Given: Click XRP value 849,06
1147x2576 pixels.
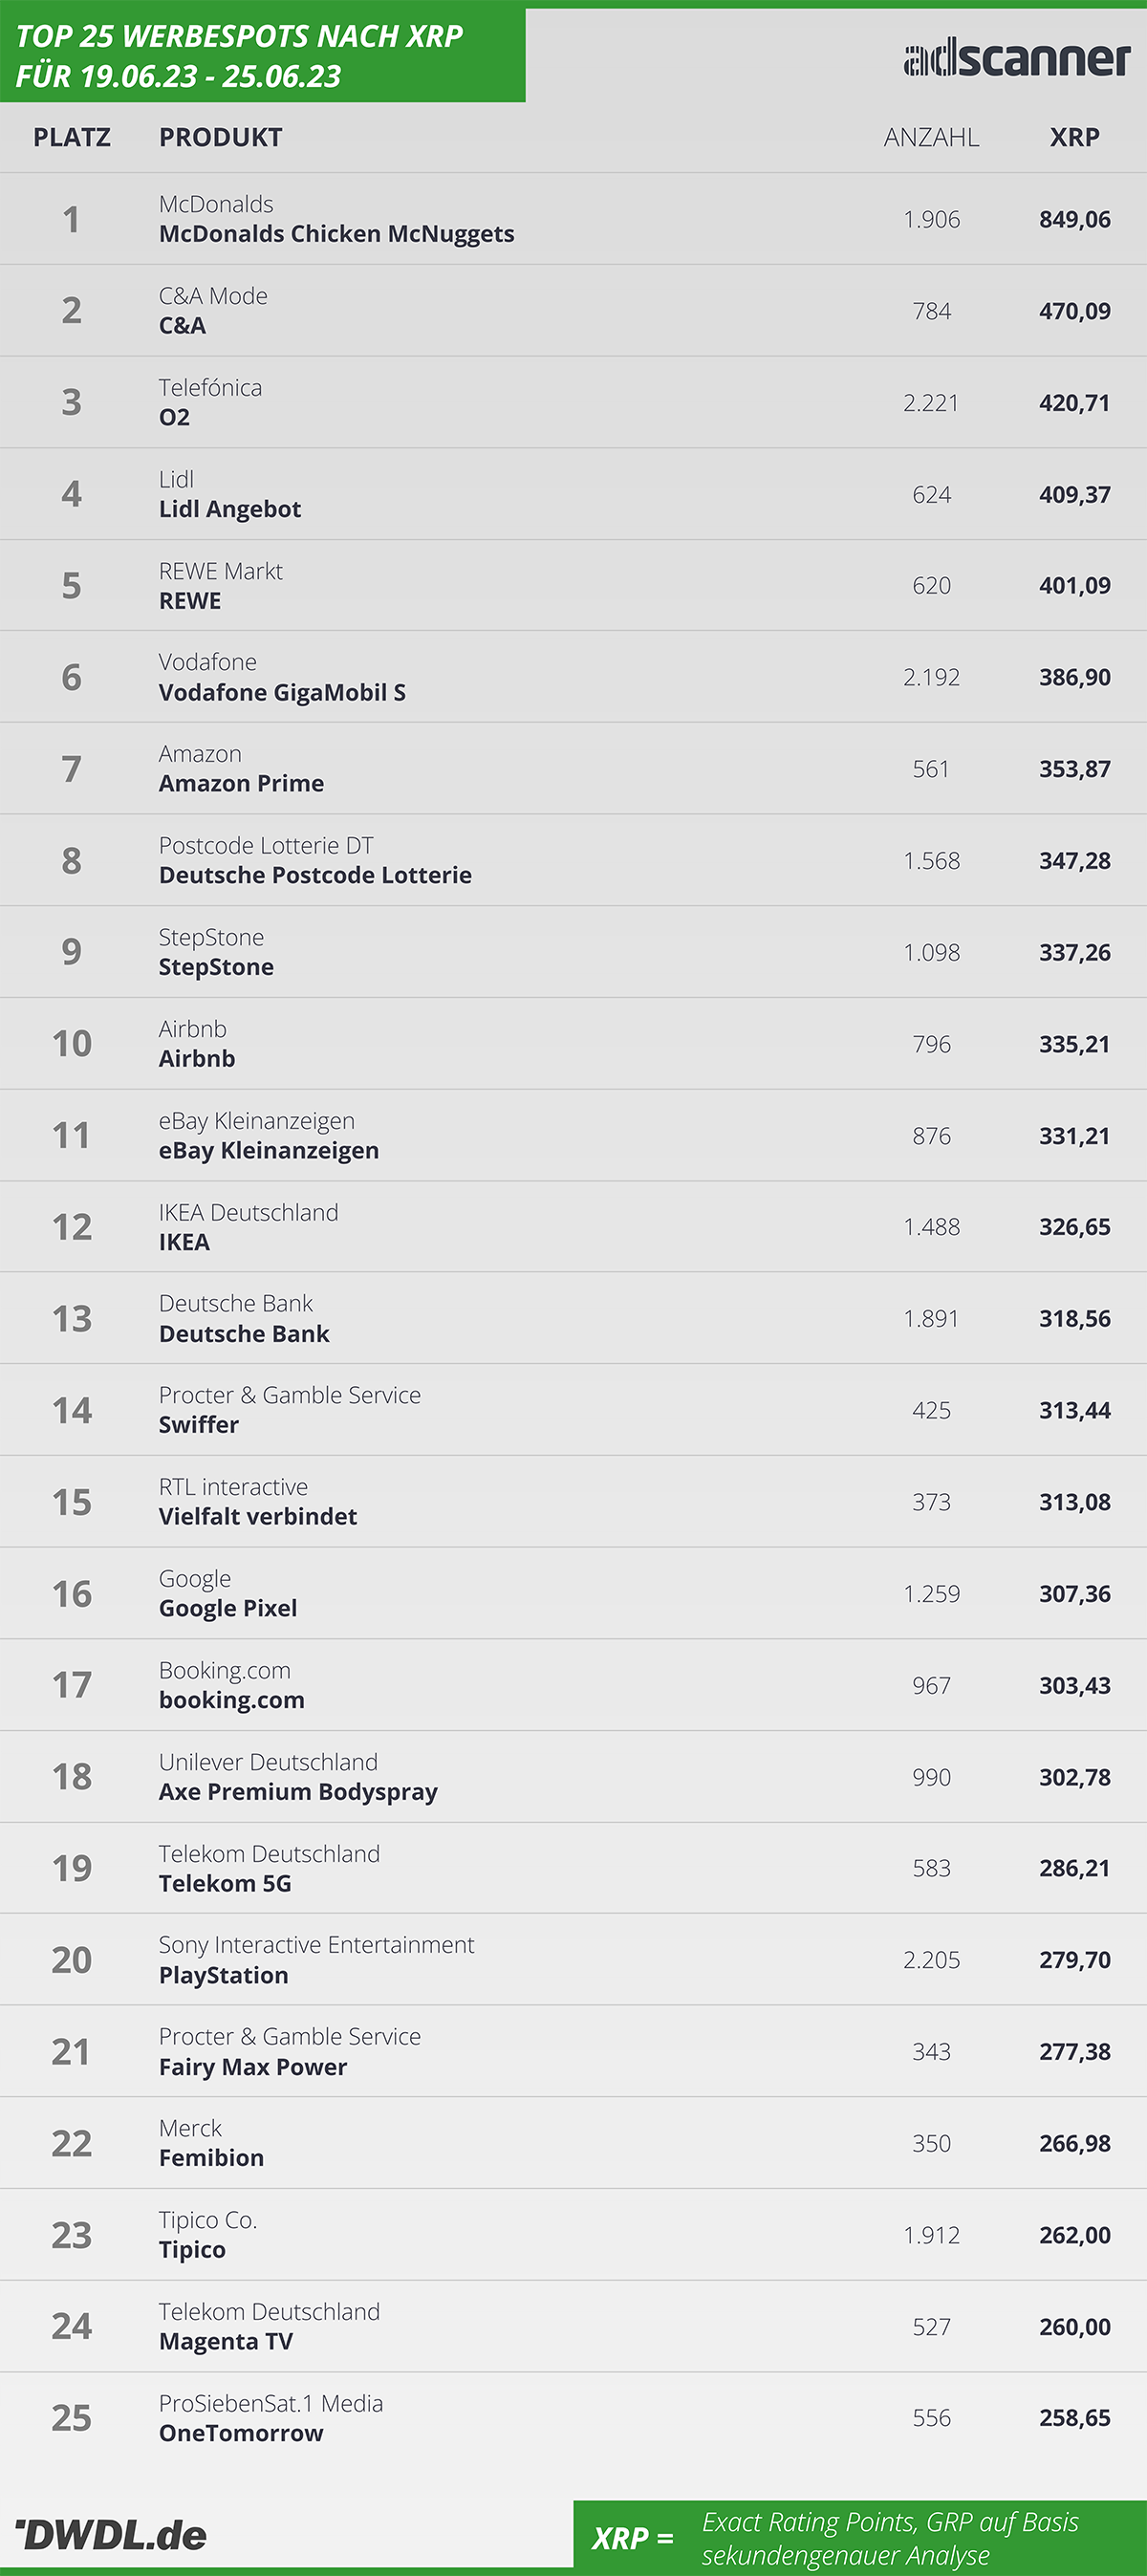Looking at the screenshot, I should click(1075, 219).
